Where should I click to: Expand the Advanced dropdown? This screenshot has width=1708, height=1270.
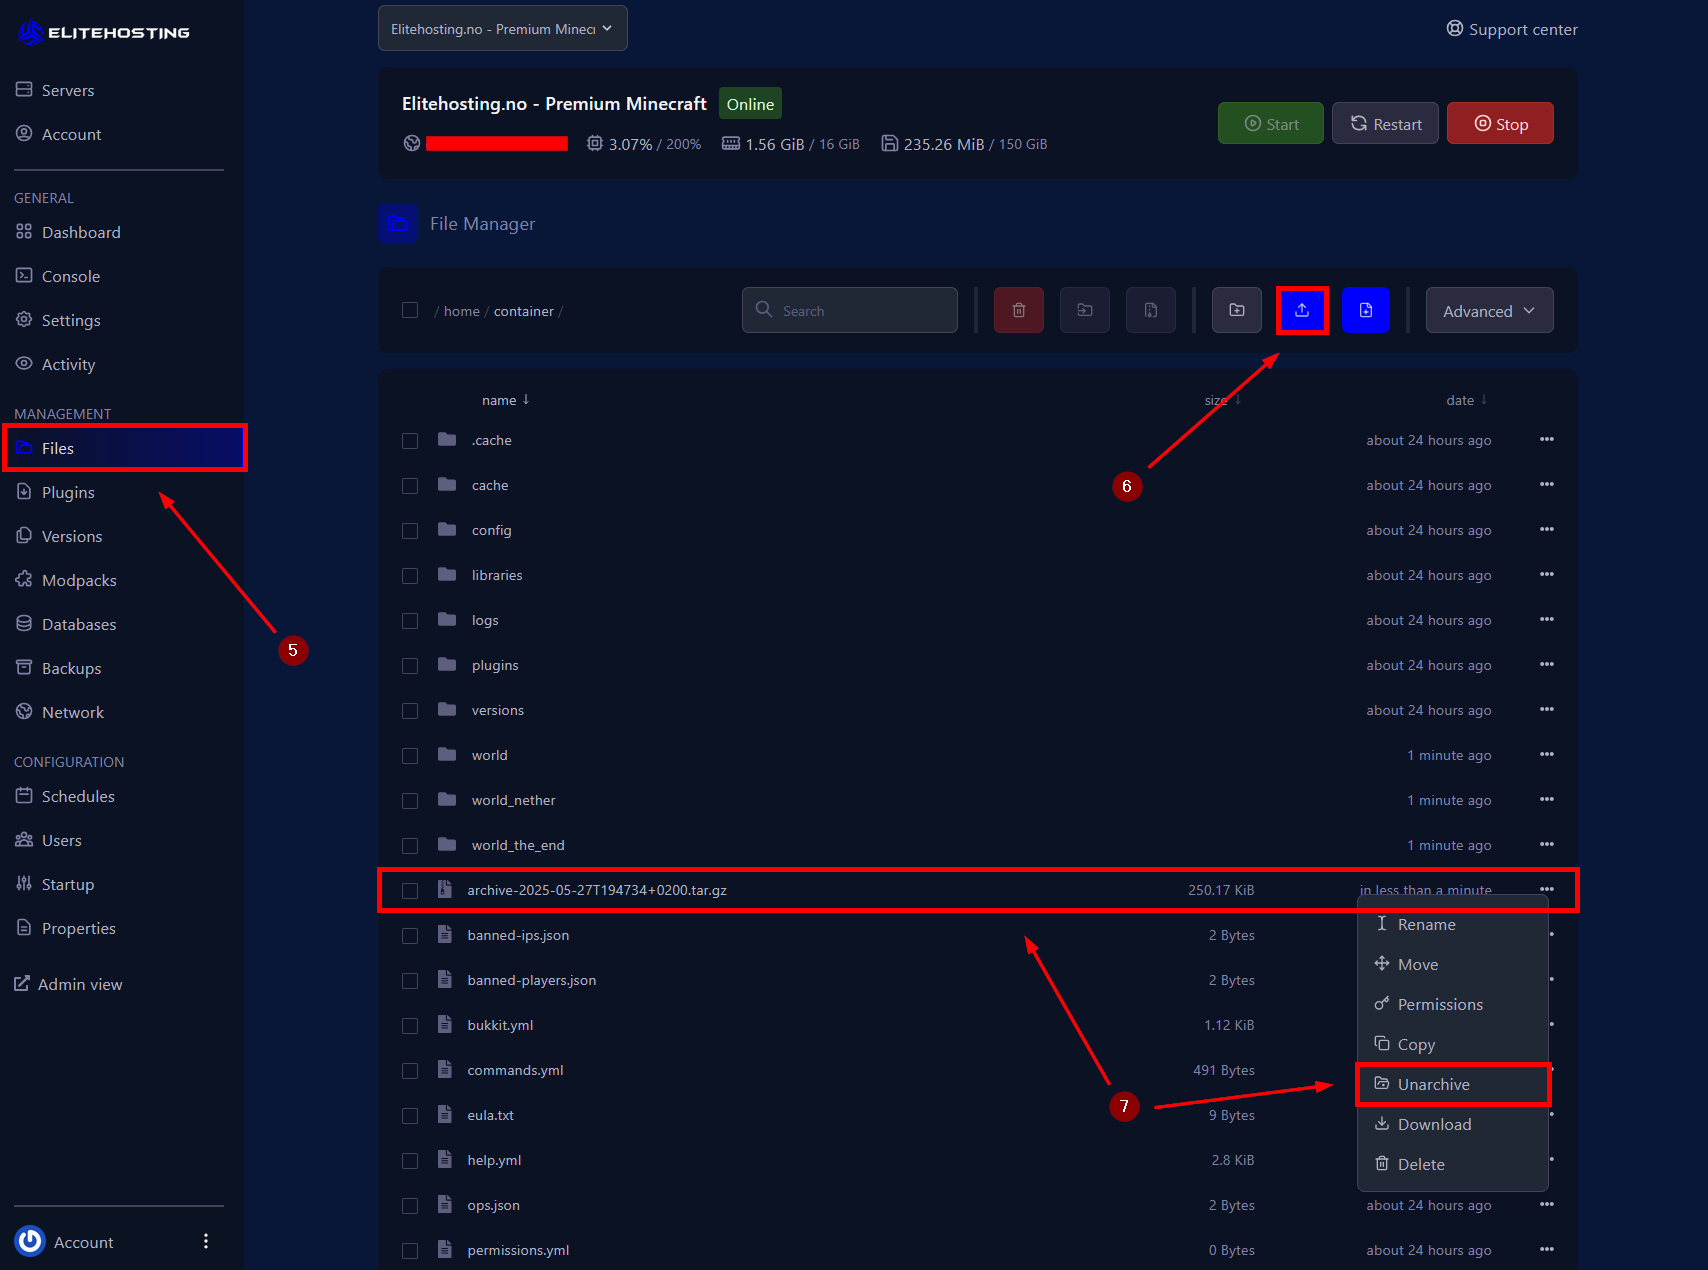tap(1489, 310)
